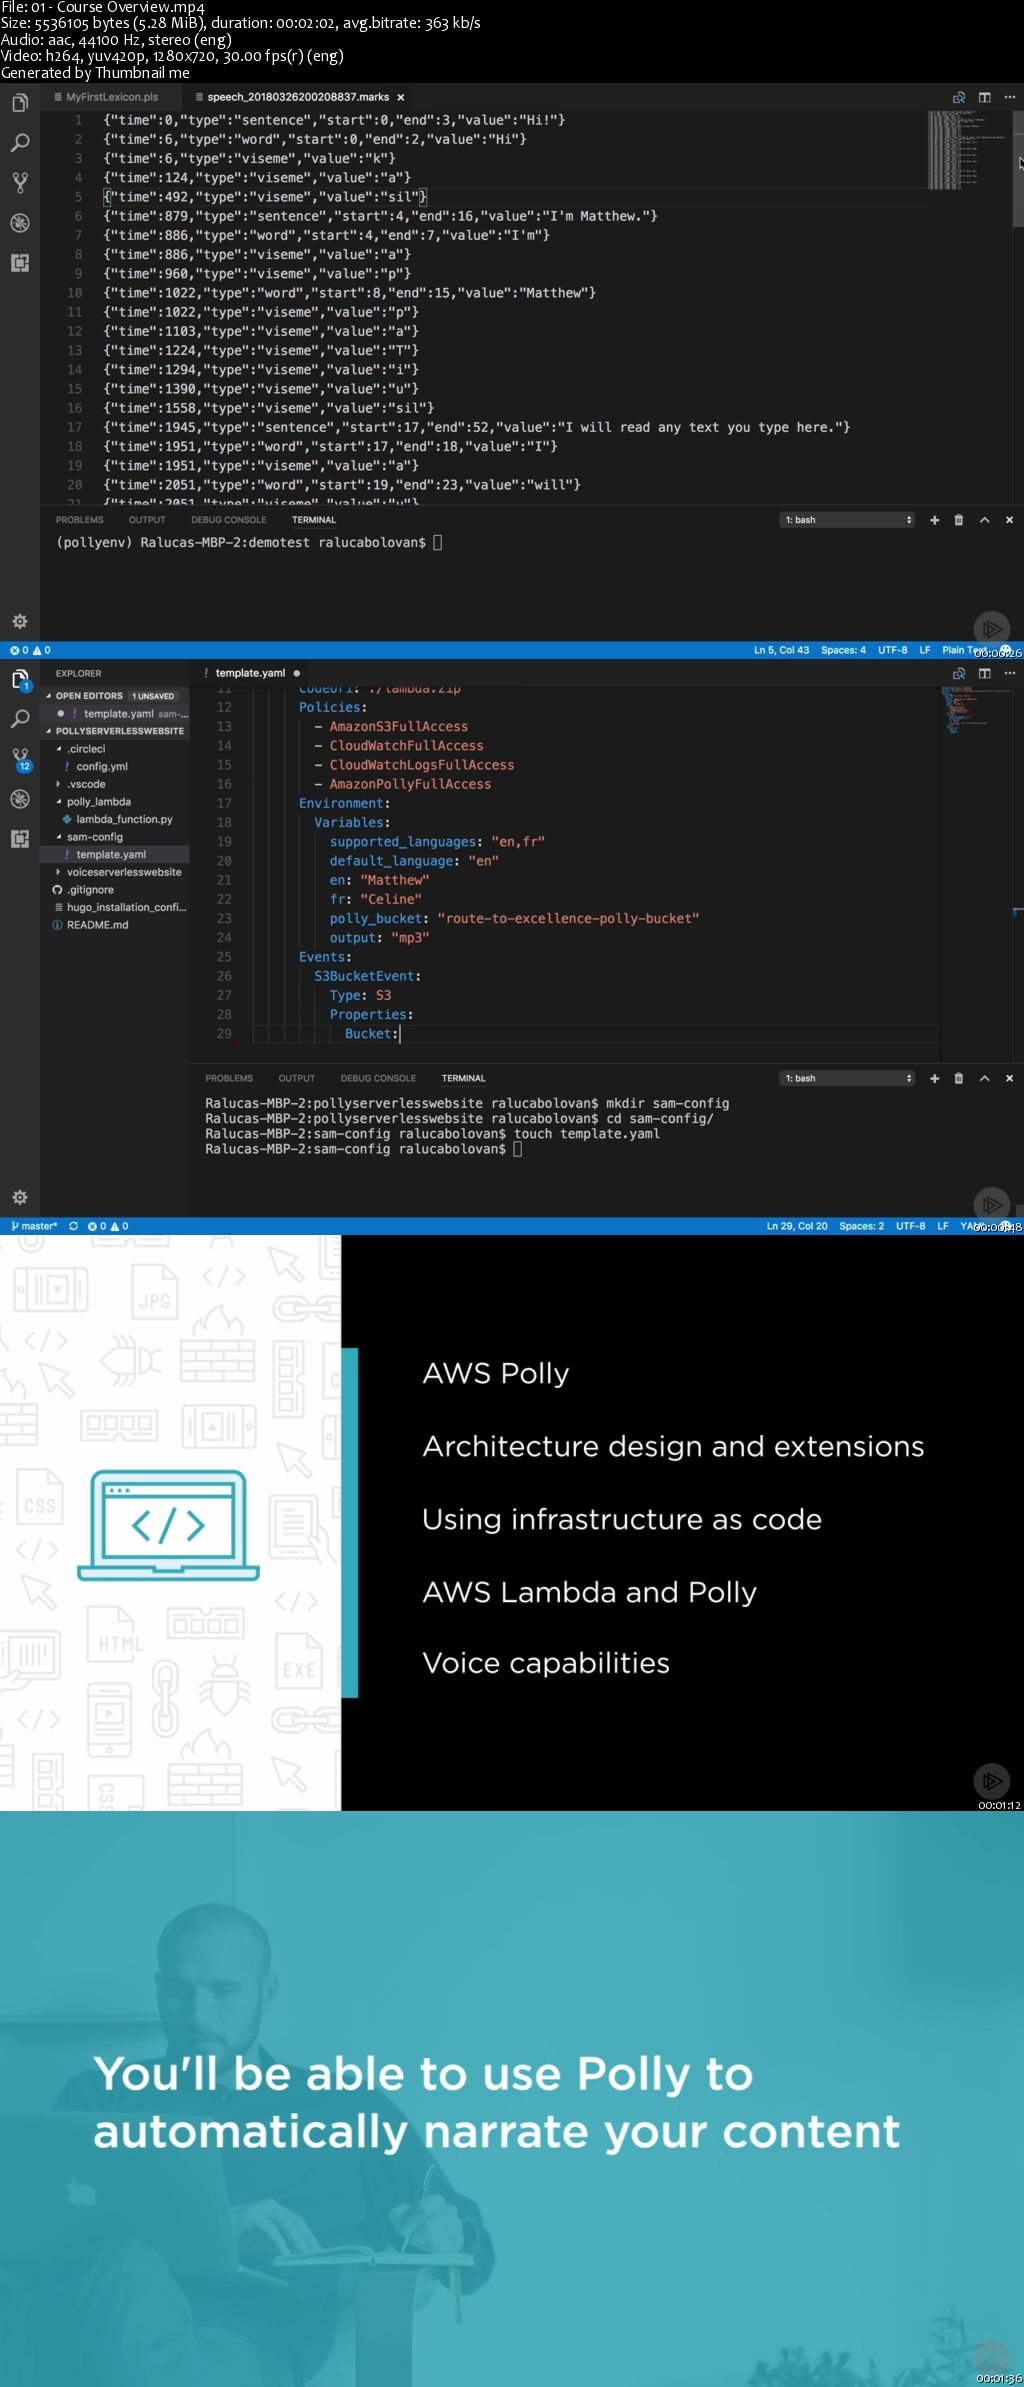Add new terminal in (pollyenv) terminal panel

(934, 520)
